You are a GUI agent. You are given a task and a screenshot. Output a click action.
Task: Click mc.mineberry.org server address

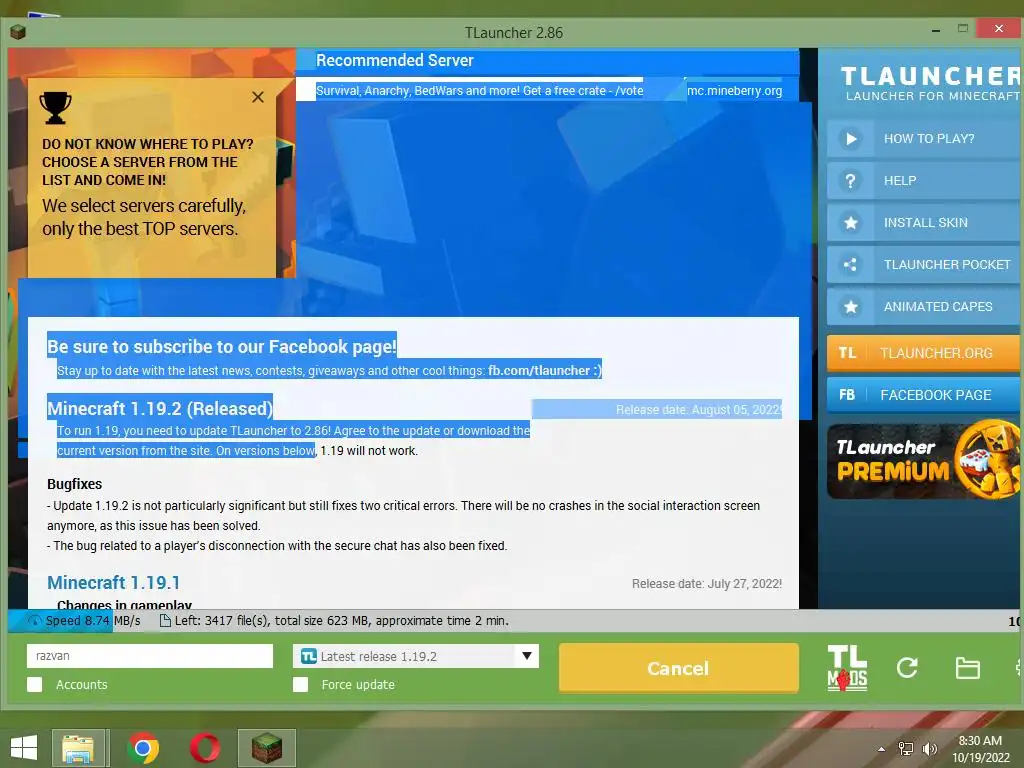(x=734, y=91)
